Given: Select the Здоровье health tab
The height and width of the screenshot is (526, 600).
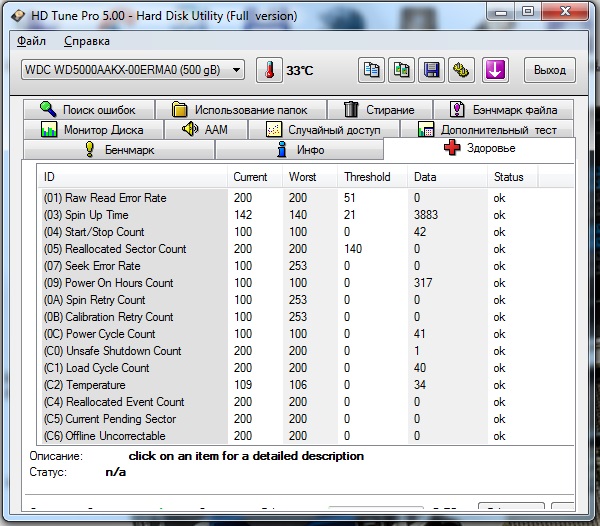Looking at the screenshot, I should click(x=479, y=148).
